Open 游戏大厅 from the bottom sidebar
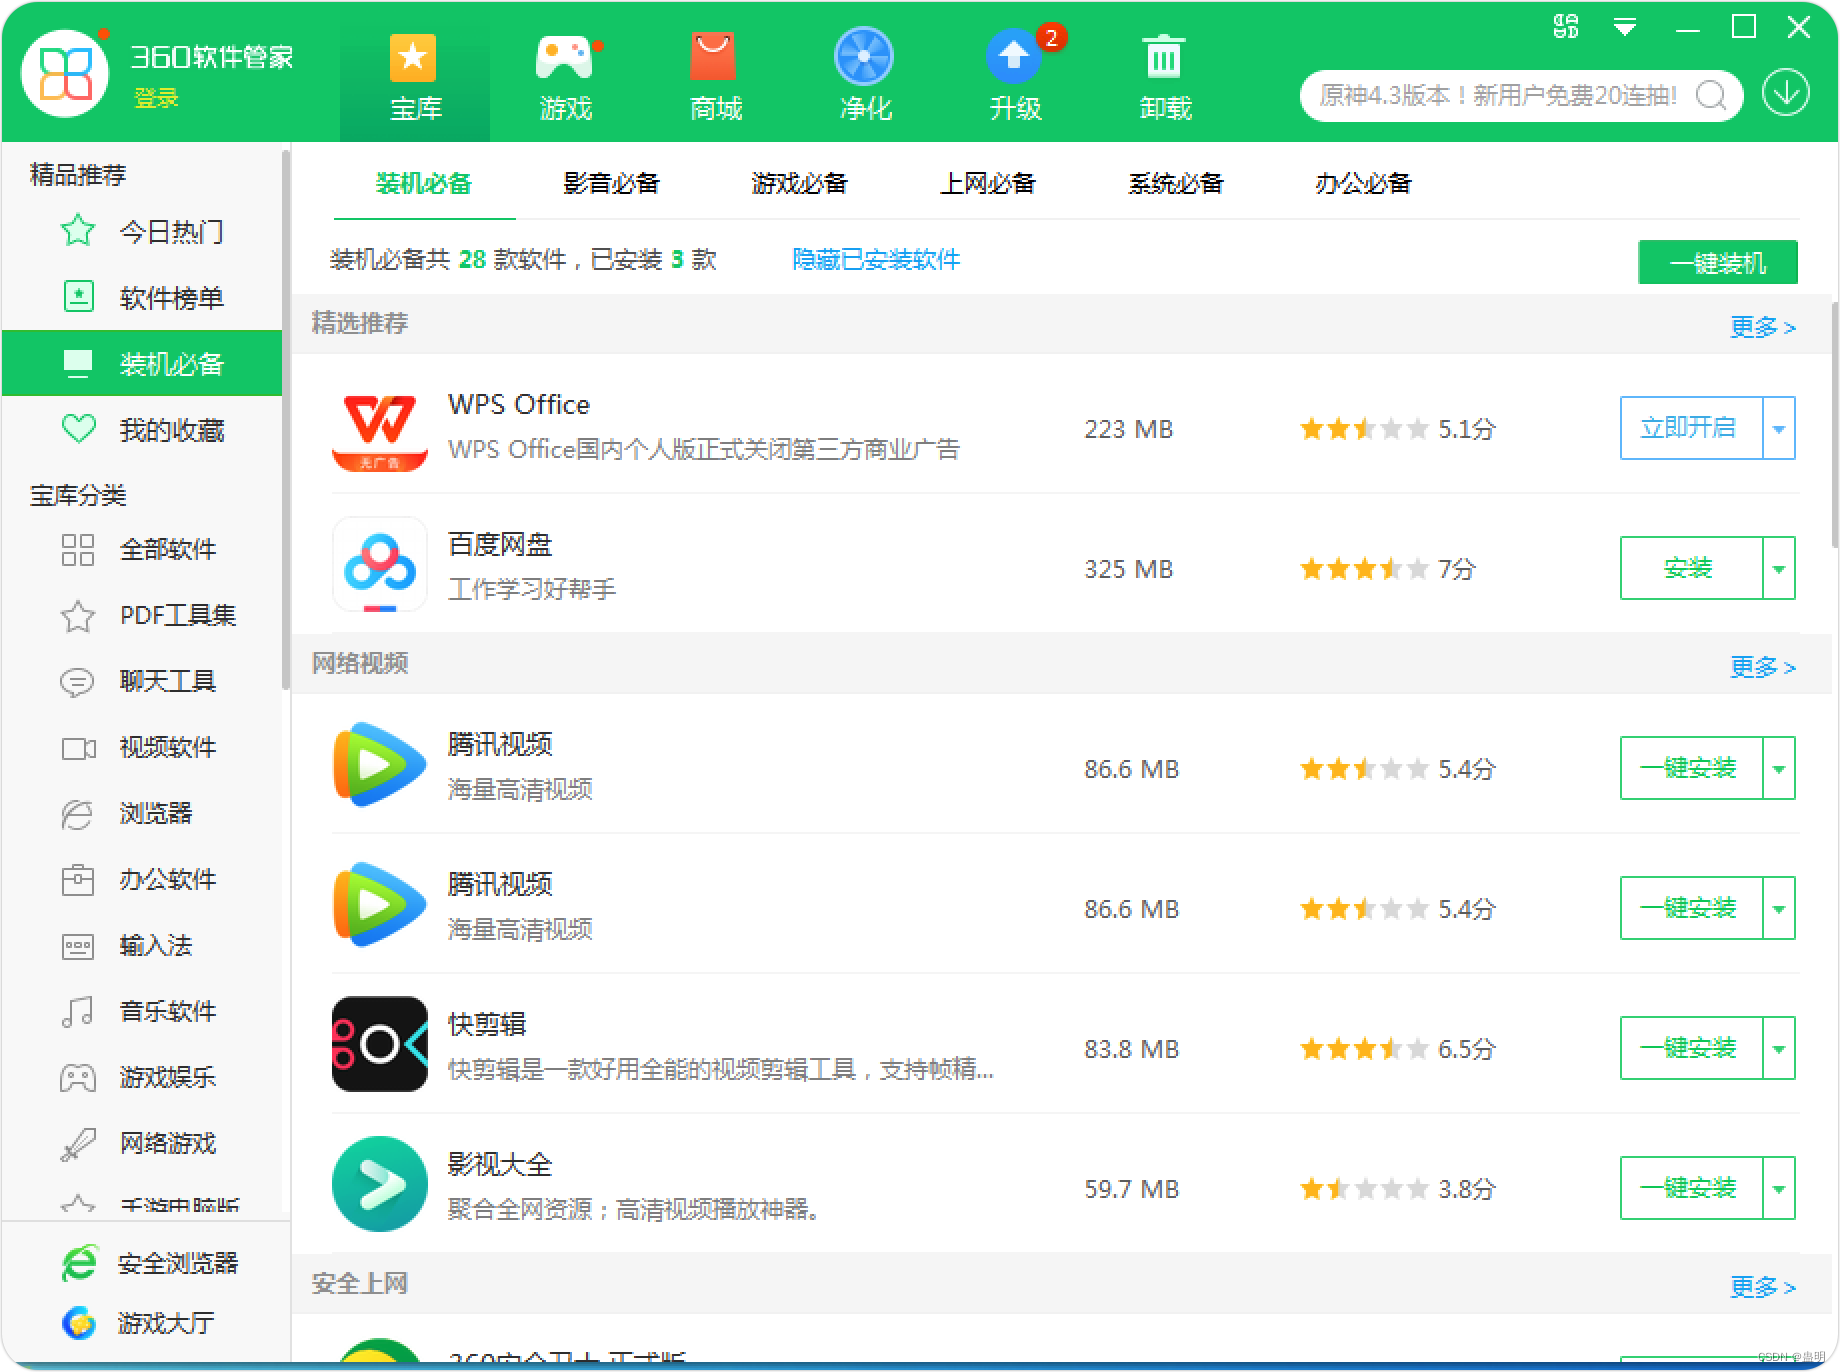Viewport: 1840px width, 1372px height. click(165, 1322)
